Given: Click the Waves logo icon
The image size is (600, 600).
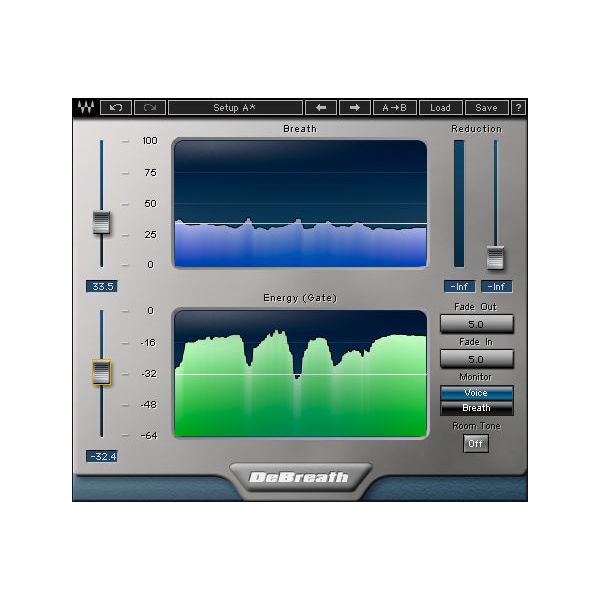Looking at the screenshot, I should pos(85,107).
